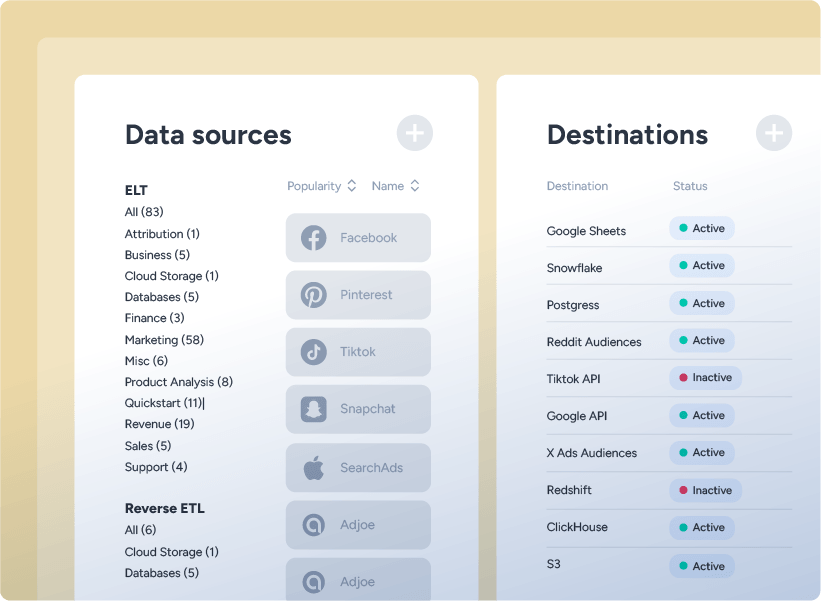821x601 pixels.
Task: Click the first Adjoe logo icon
Action: 314,525
